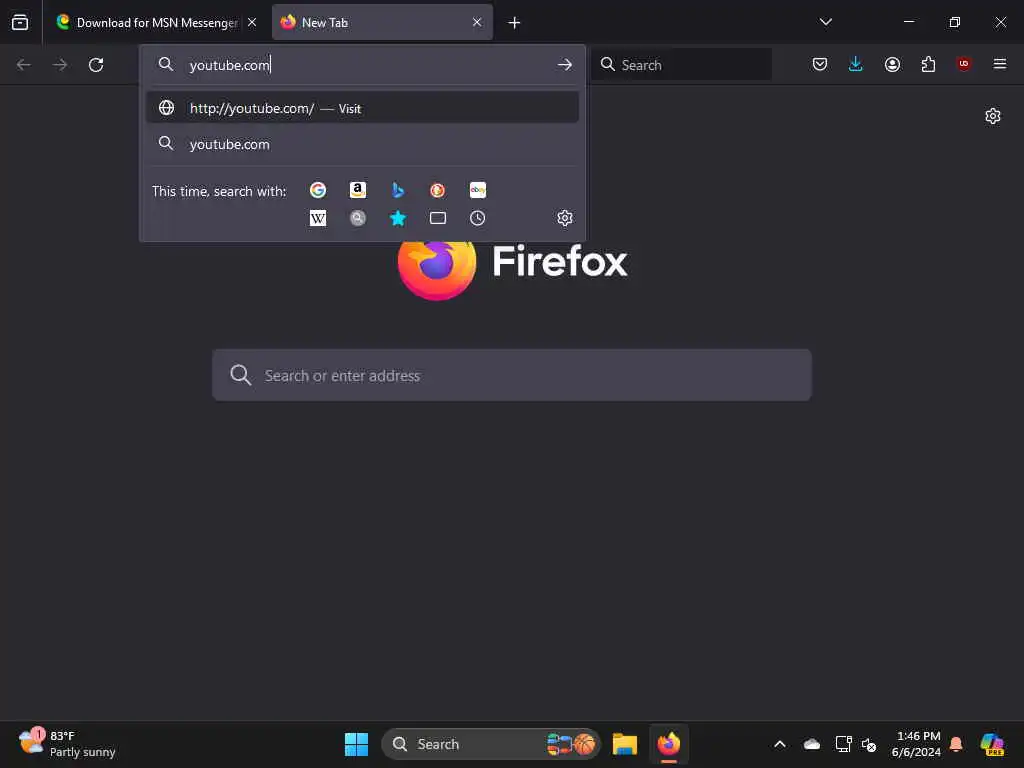Show hidden system tray icons
This screenshot has height=768, width=1024.
780,744
